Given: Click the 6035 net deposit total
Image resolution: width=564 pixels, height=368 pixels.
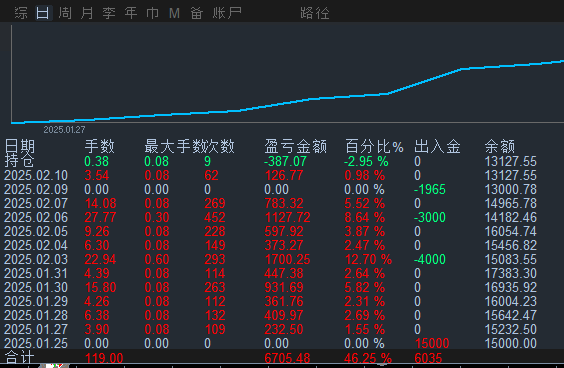Looking at the screenshot, I should click(x=428, y=358).
